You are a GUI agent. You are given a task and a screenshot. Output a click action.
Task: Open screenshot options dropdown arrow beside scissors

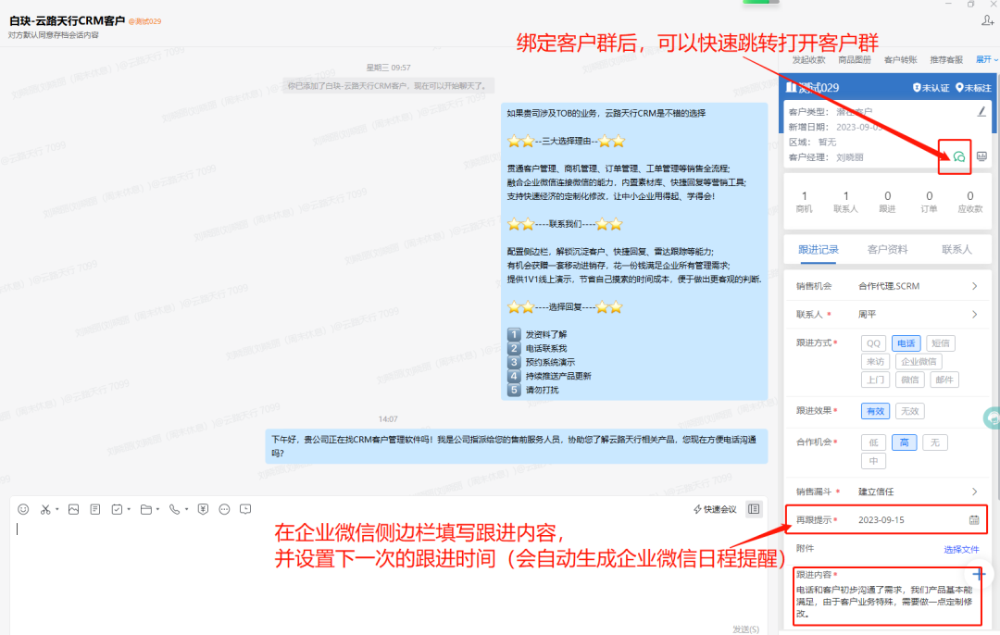point(57,509)
